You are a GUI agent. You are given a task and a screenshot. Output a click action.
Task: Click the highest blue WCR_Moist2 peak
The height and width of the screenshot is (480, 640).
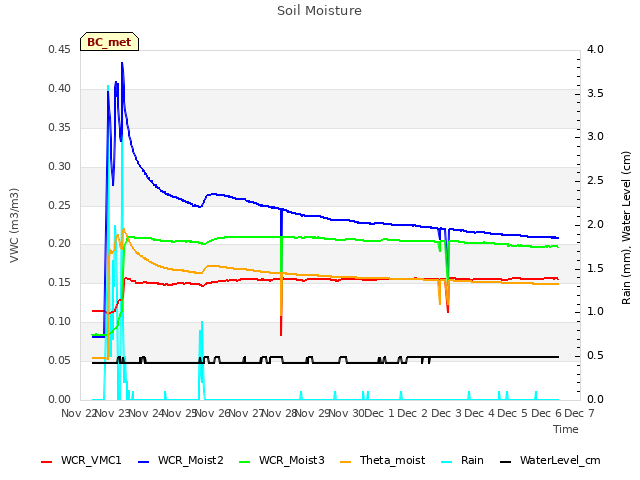pos(122,64)
